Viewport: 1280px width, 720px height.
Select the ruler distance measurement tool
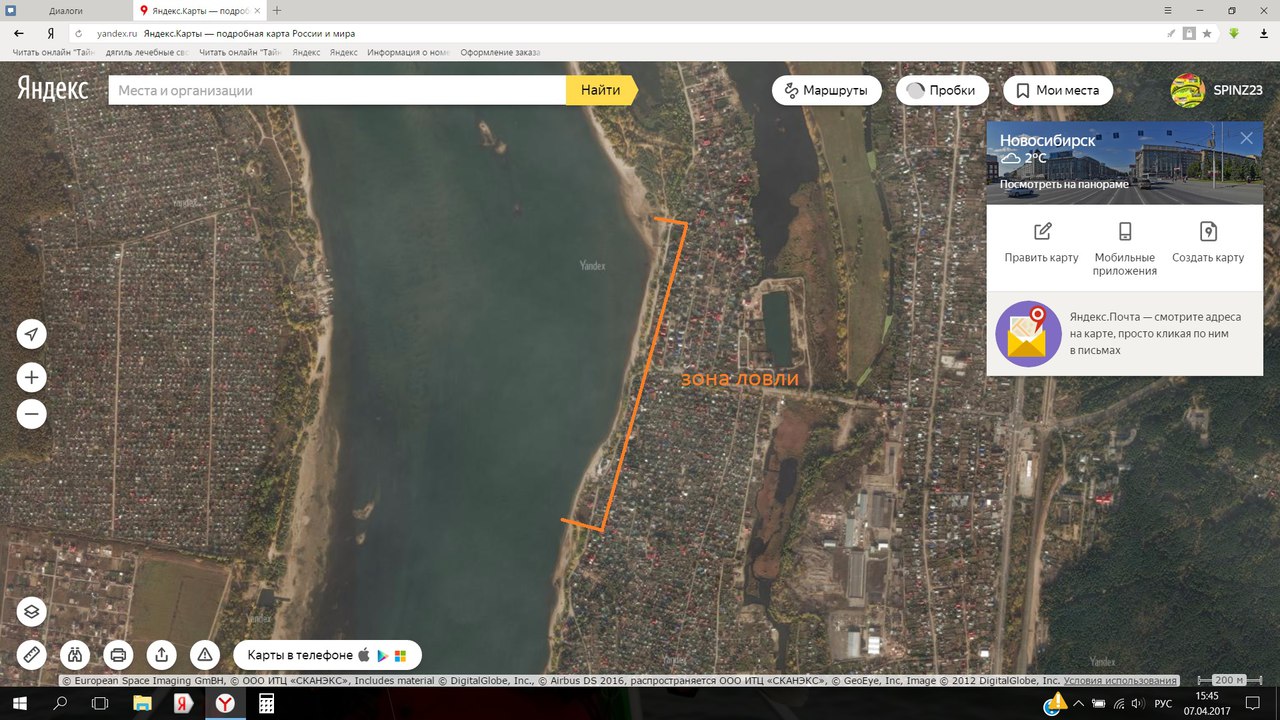pyautogui.click(x=32, y=655)
